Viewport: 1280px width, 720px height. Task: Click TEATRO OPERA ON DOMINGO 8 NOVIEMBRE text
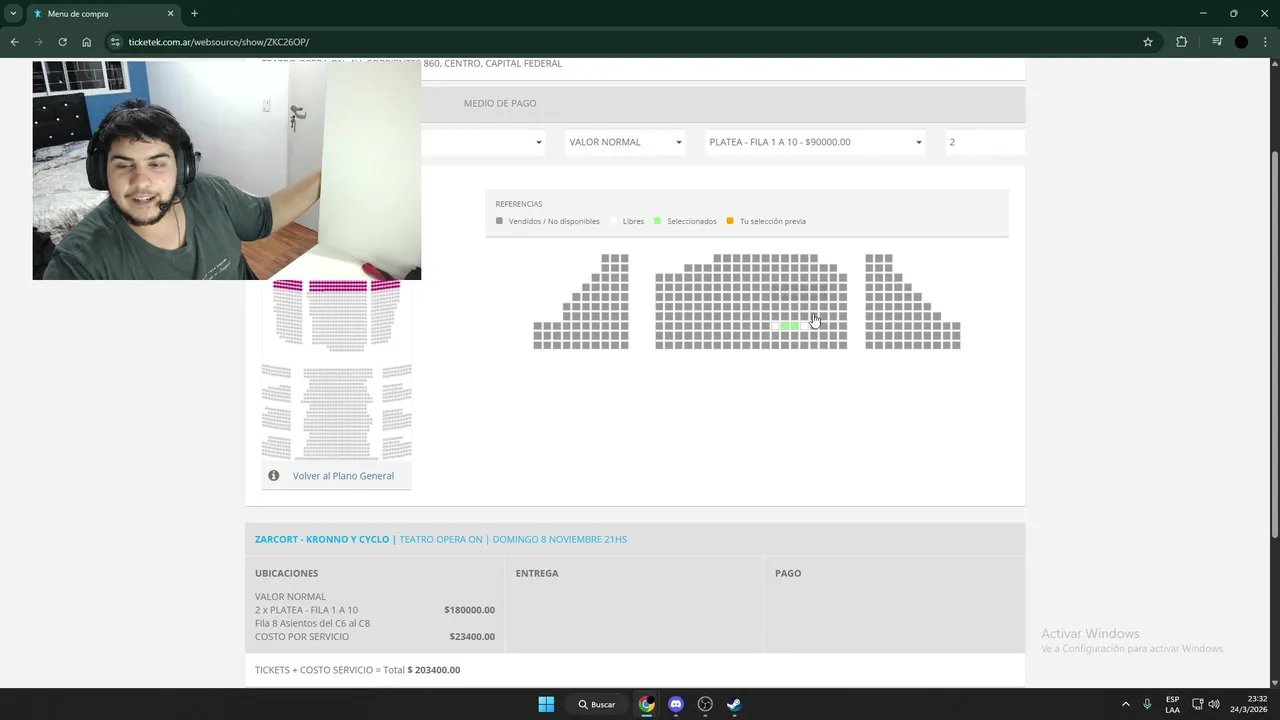click(x=513, y=539)
